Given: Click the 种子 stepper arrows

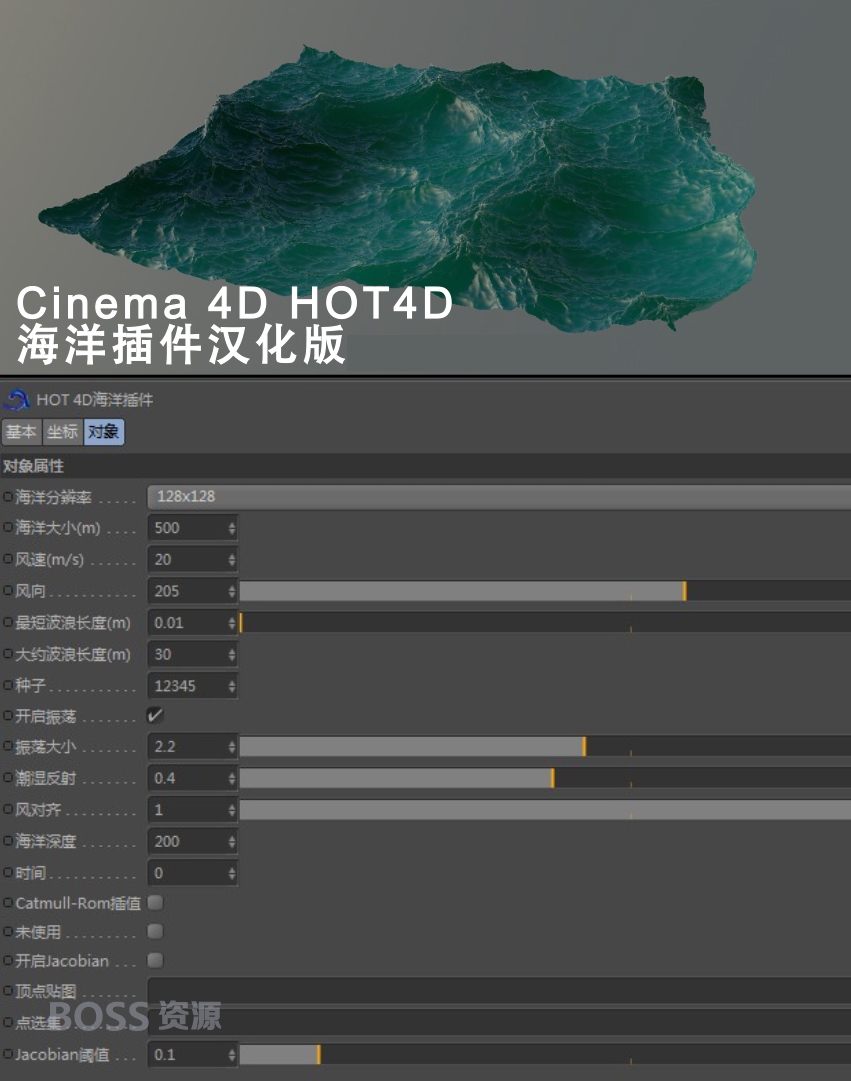Looking at the screenshot, I should point(232,686).
